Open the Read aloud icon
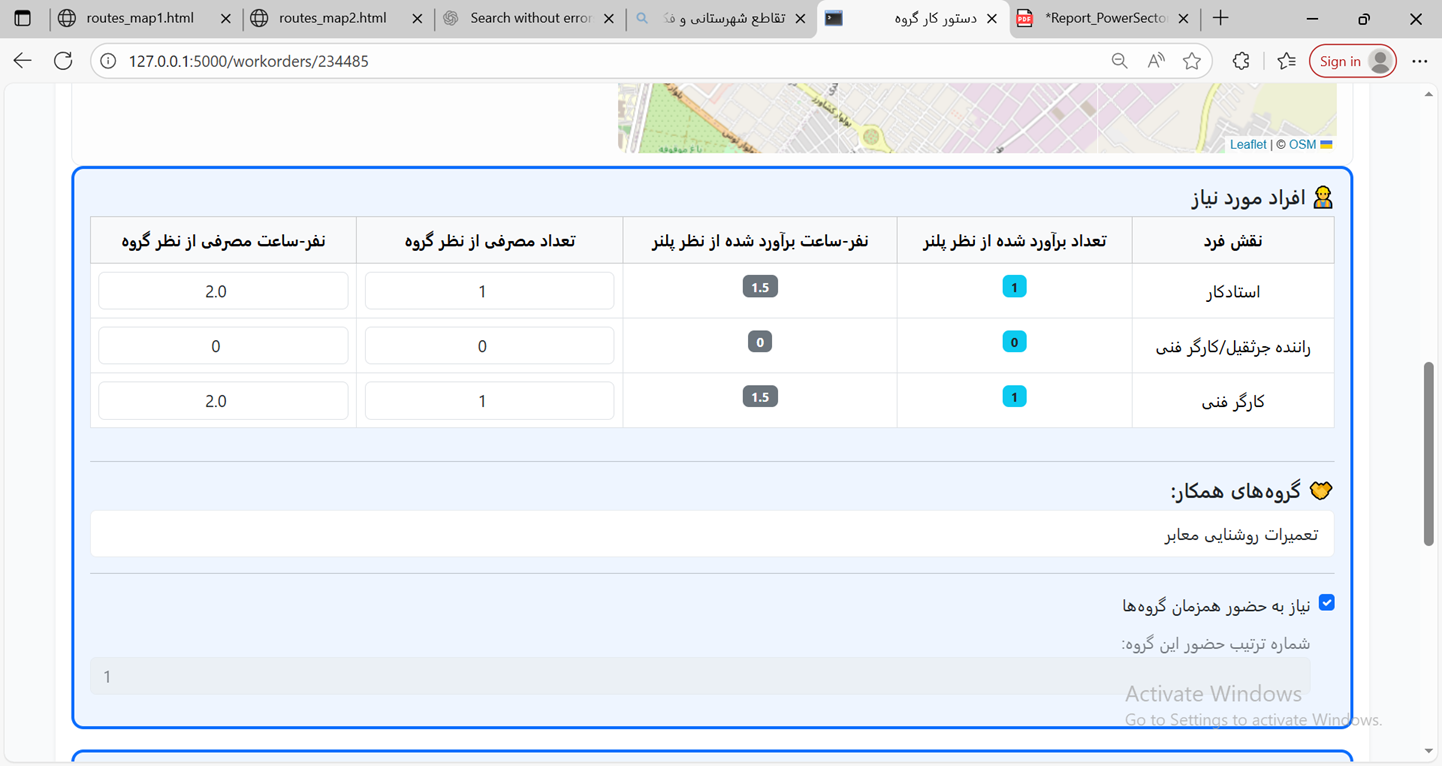Screen dimensions: 1442x766 click(1156, 60)
